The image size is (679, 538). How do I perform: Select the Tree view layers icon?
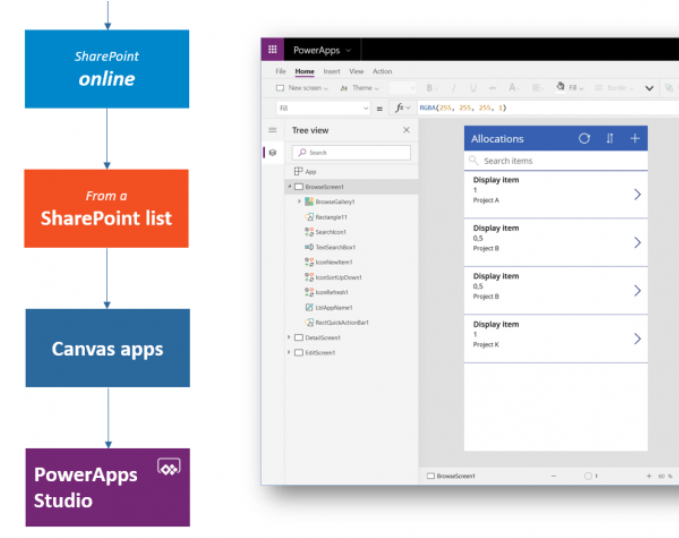pyautogui.click(x=272, y=152)
